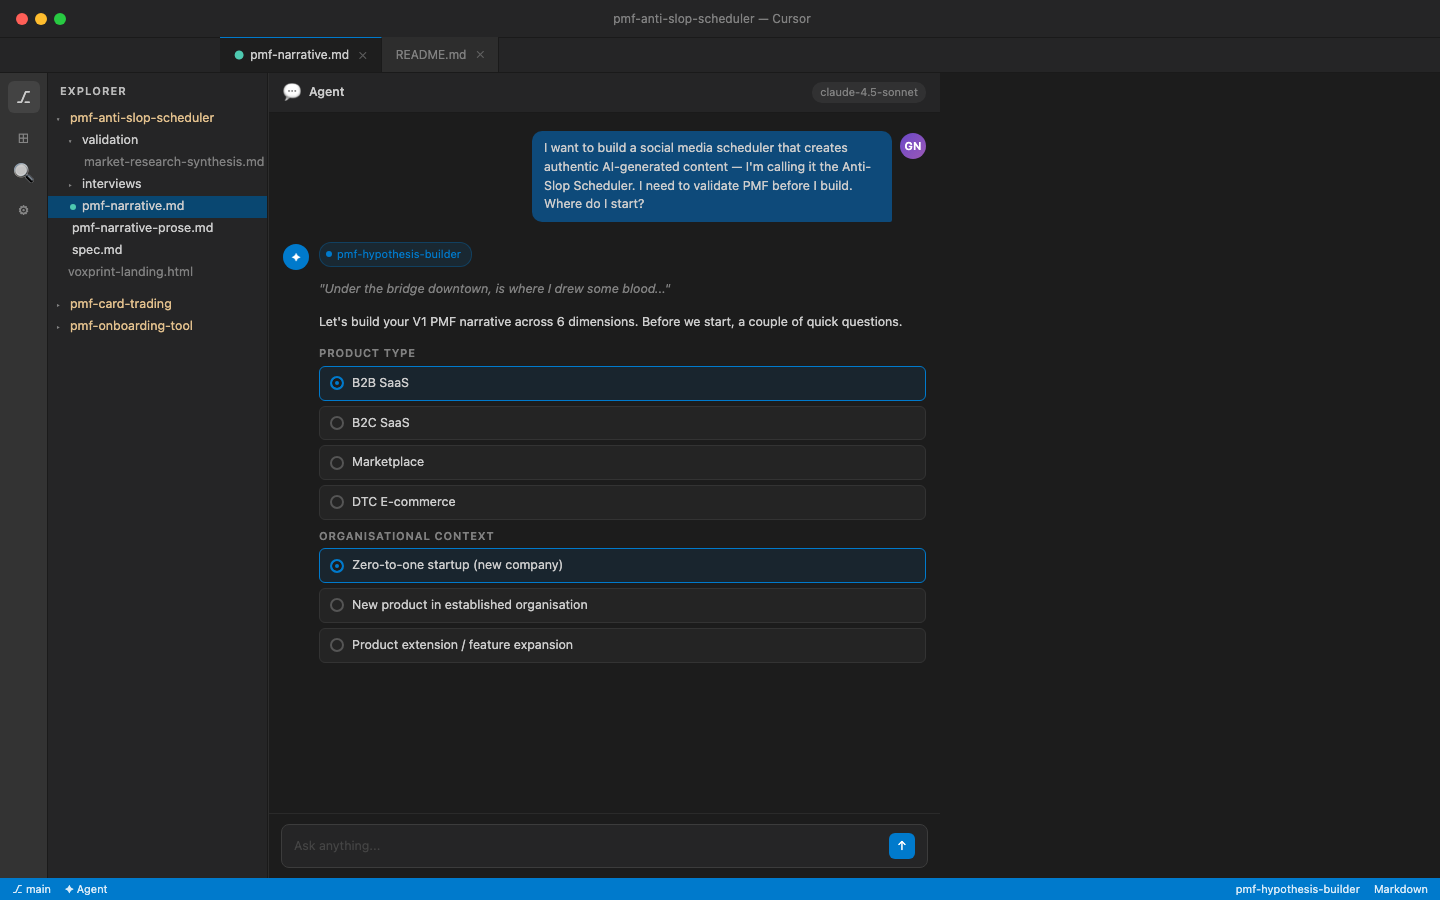Screen dimensions: 1440x900
Task: Choose Zero-to-one startup (new company)
Action: (x=622, y=565)
